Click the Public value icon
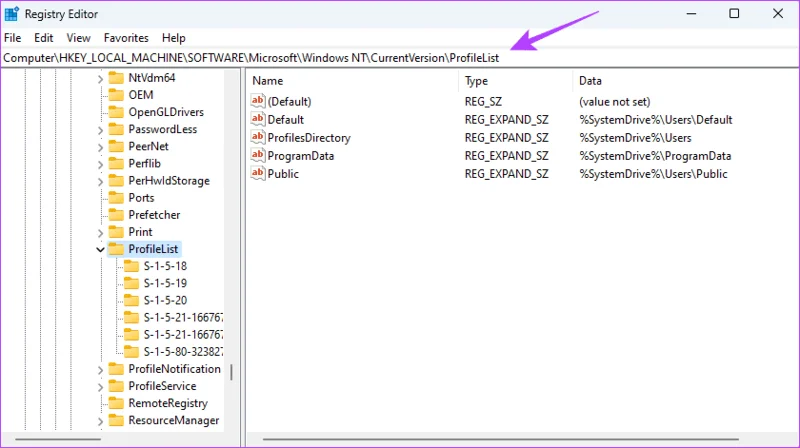This screenshot has width=800, height=448. click(x=258, y=173)
